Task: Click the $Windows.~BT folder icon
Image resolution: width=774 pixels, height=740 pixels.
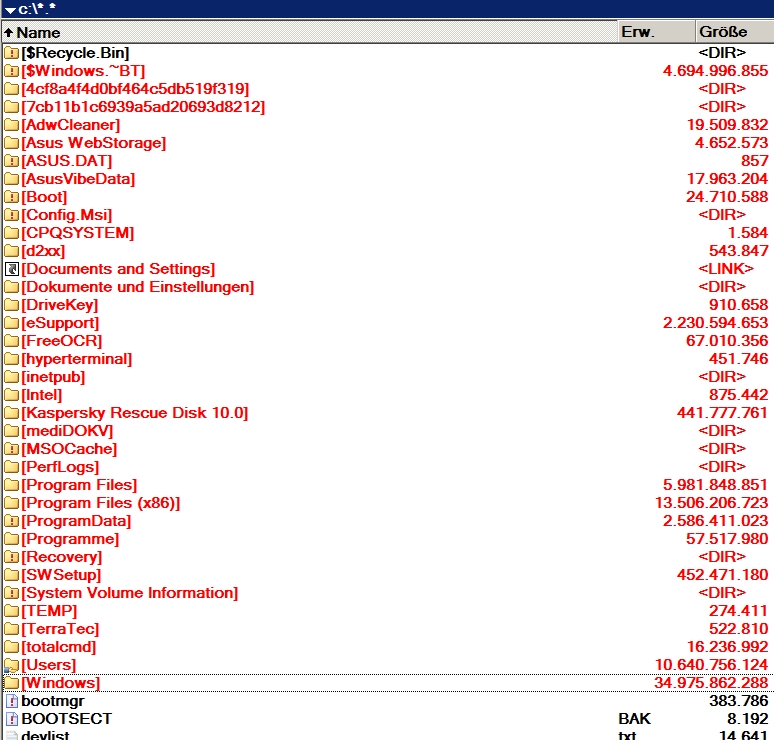Action: tap(11, 71)
